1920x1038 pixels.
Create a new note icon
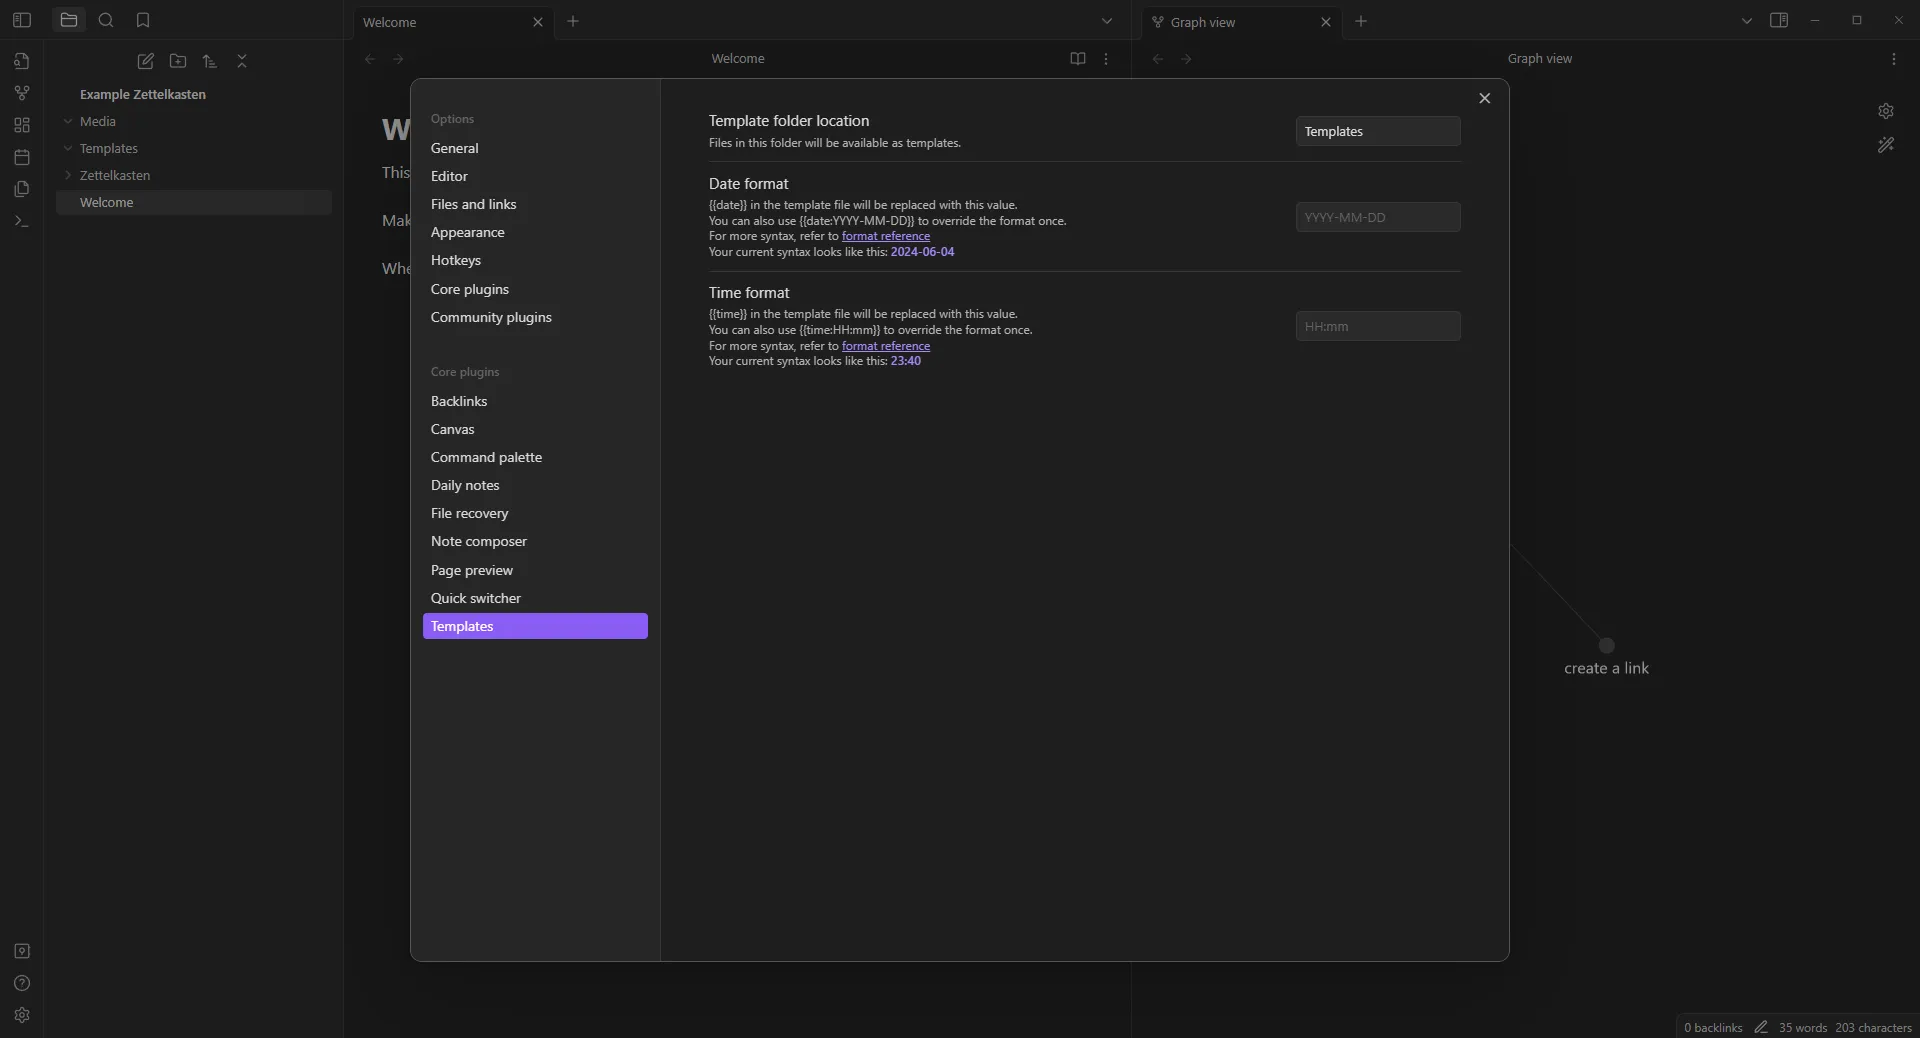click(x=146, y=61)
